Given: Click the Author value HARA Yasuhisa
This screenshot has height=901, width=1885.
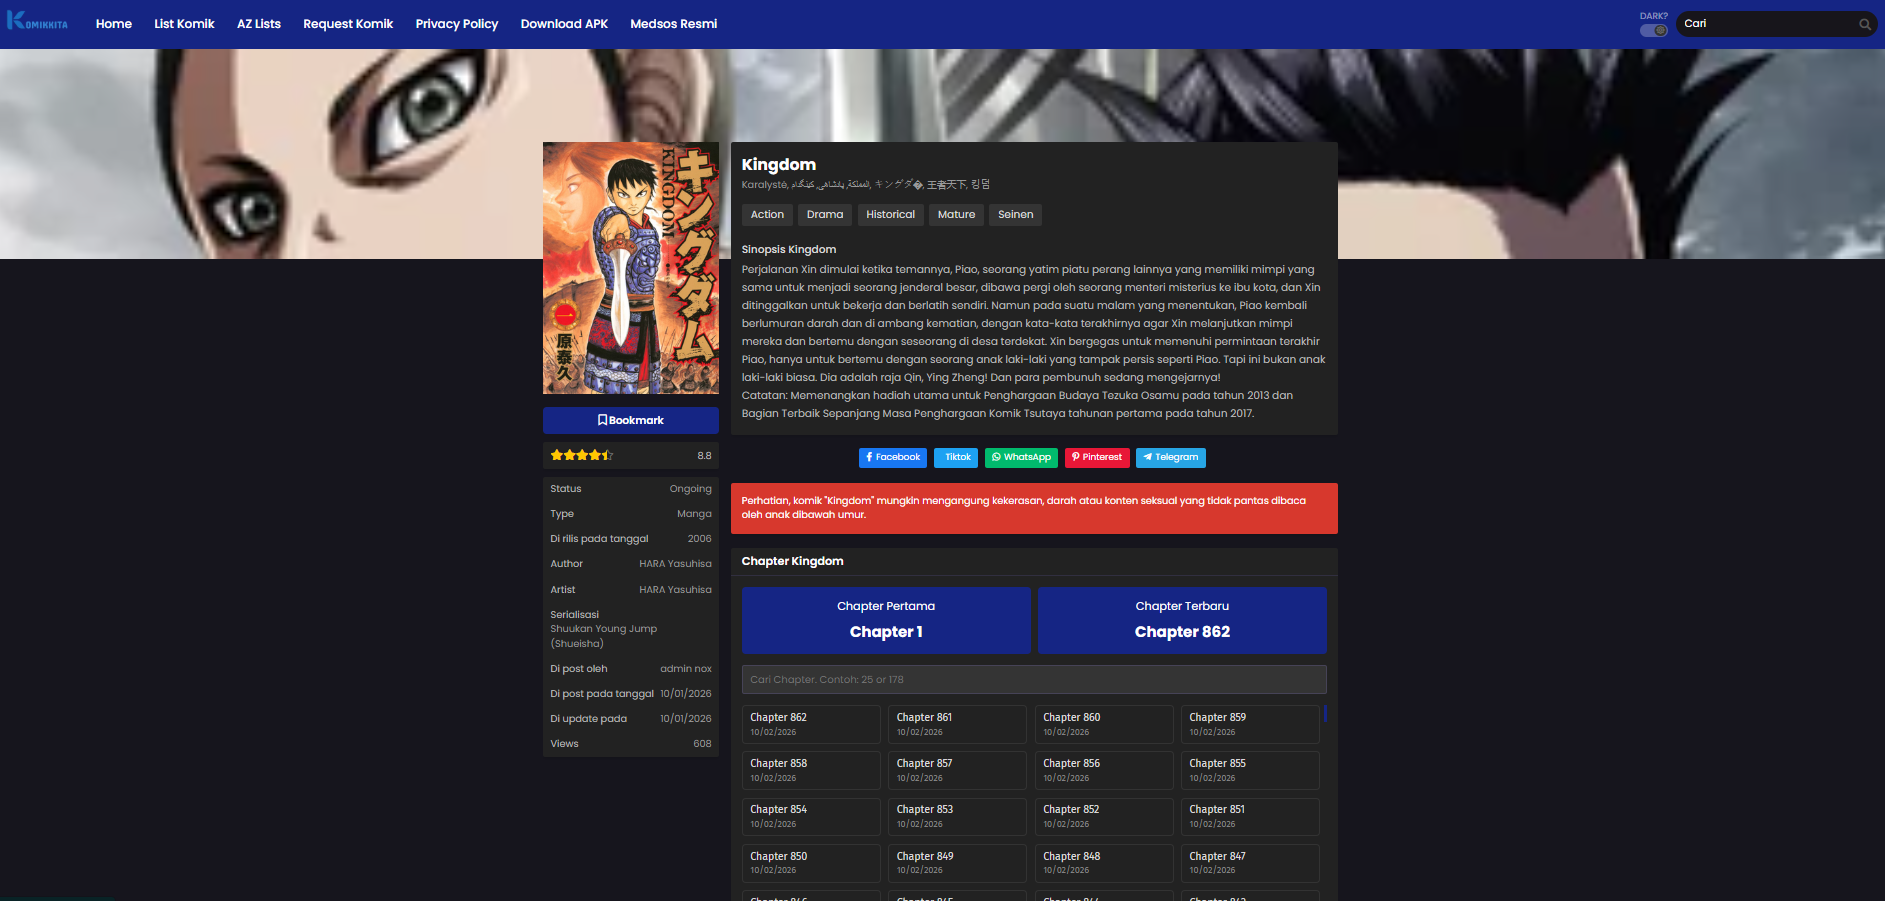Looking at the screenshot, I should click(x=675, y=564).
